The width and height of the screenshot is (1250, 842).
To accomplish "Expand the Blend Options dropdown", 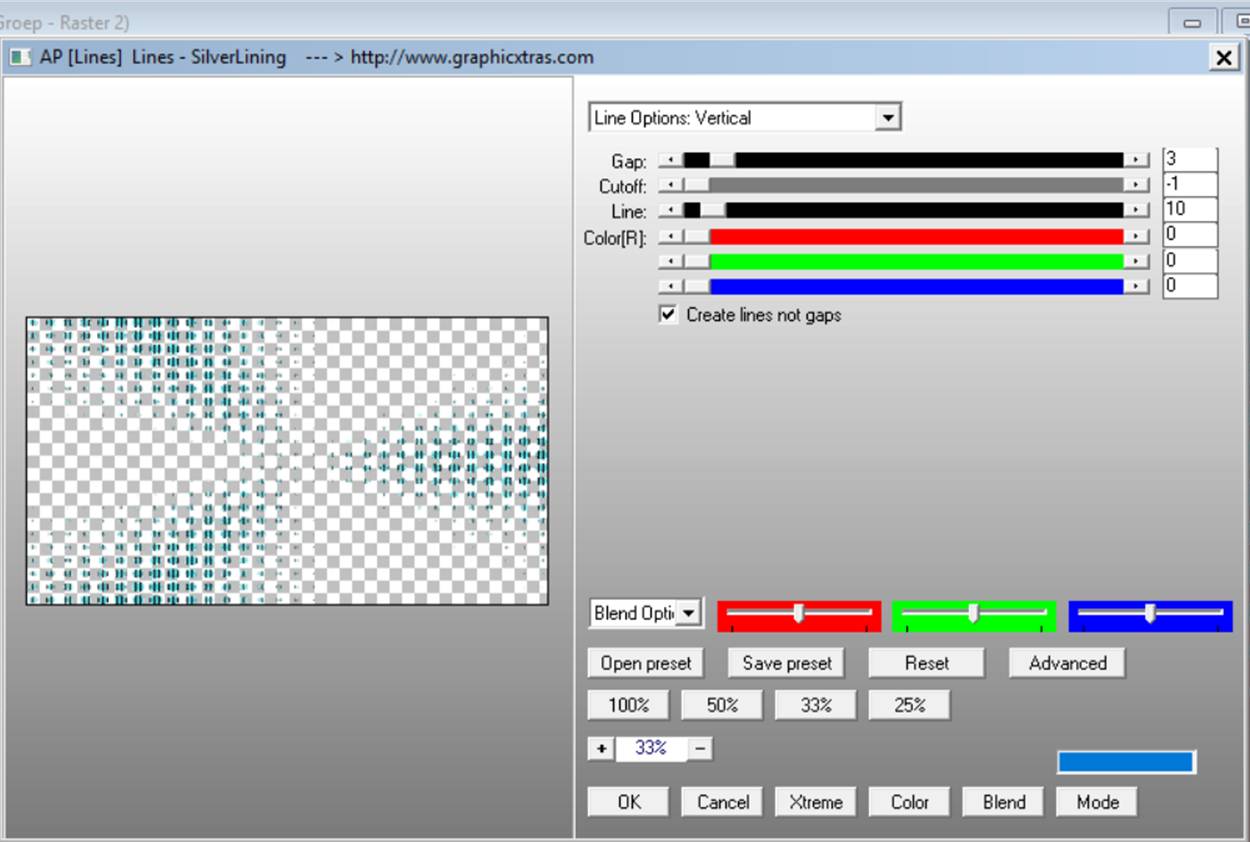I will [x=689, y=613].
